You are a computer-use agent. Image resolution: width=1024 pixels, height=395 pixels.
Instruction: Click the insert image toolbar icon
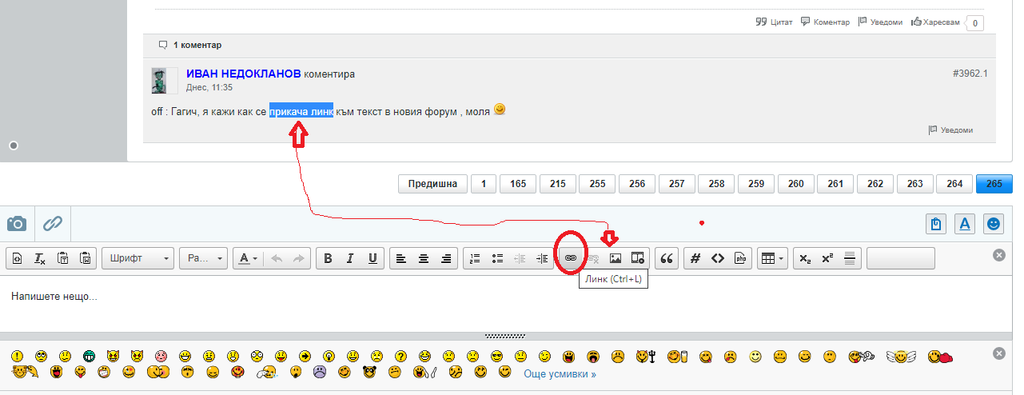(x=615, y=258)
